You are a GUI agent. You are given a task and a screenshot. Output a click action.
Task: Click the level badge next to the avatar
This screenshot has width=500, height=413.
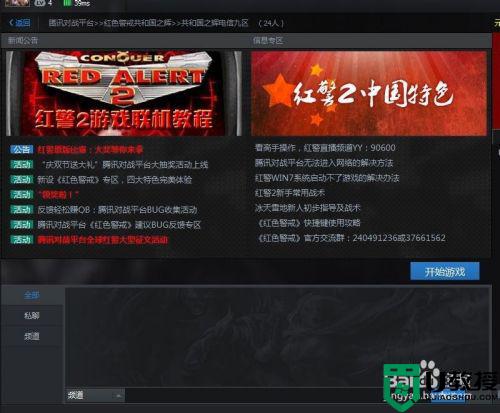point(40,3)
